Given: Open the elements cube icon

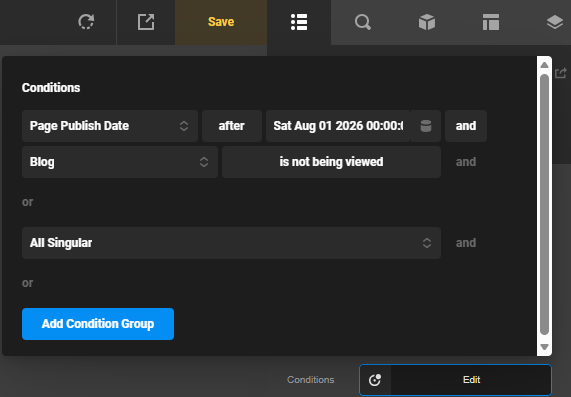Looking at the screenshot, I should [427, 22].
